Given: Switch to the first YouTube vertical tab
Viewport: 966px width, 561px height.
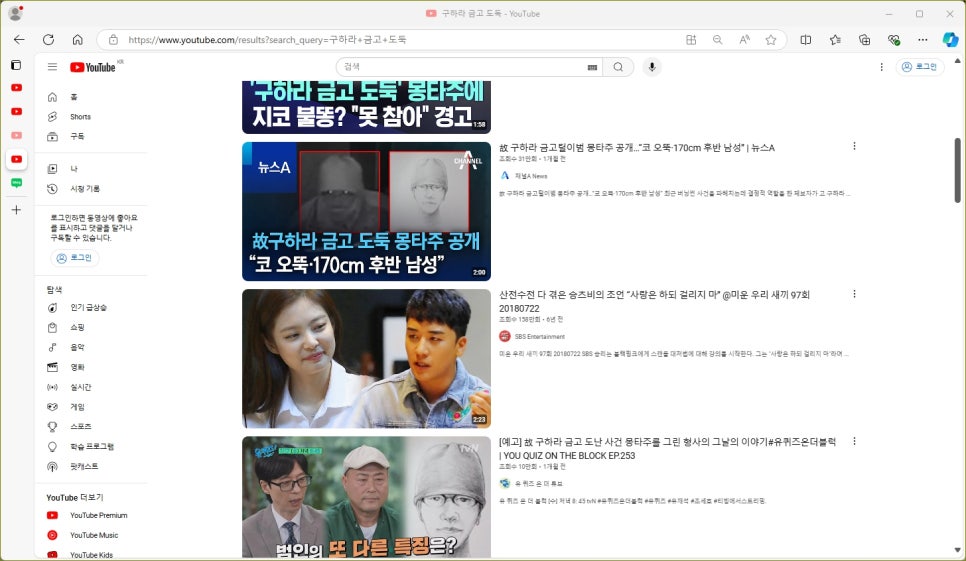Looking at the screenshot, I should pos(17,87).
